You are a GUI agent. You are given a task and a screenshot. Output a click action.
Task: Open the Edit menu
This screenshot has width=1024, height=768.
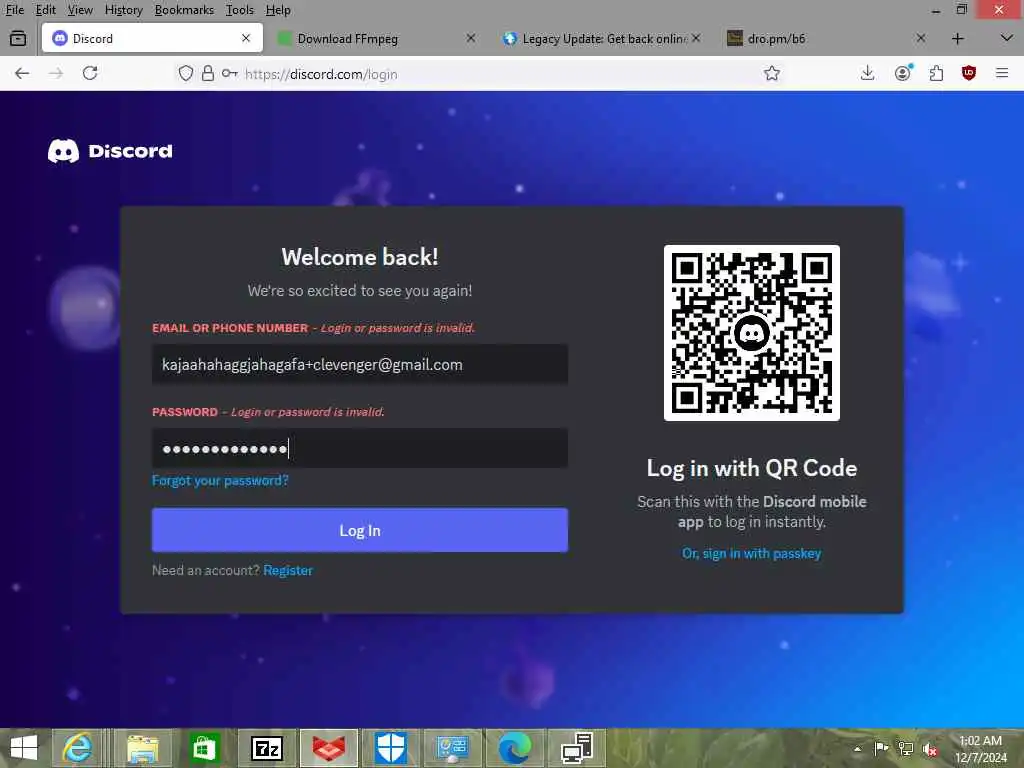pyautogui.click(x=46, y=10)
